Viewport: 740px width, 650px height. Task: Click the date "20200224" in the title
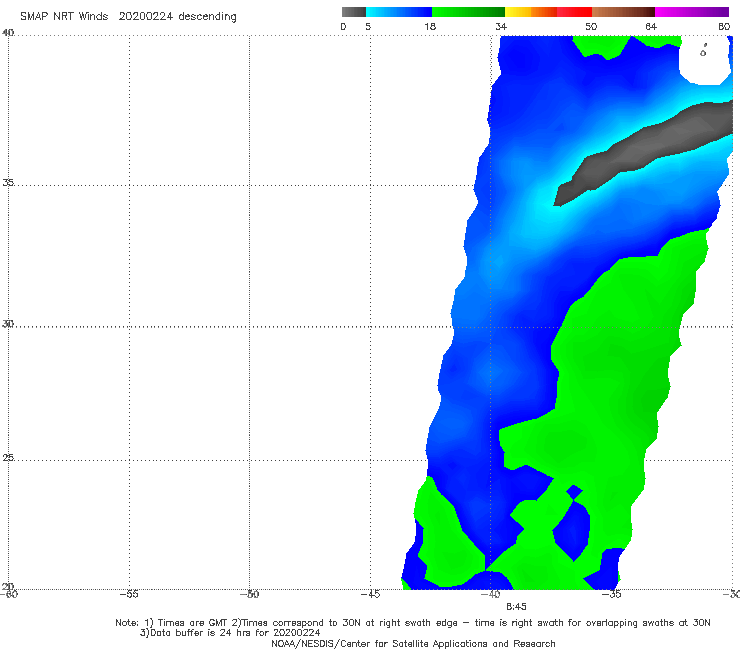(x=146, y=16)
